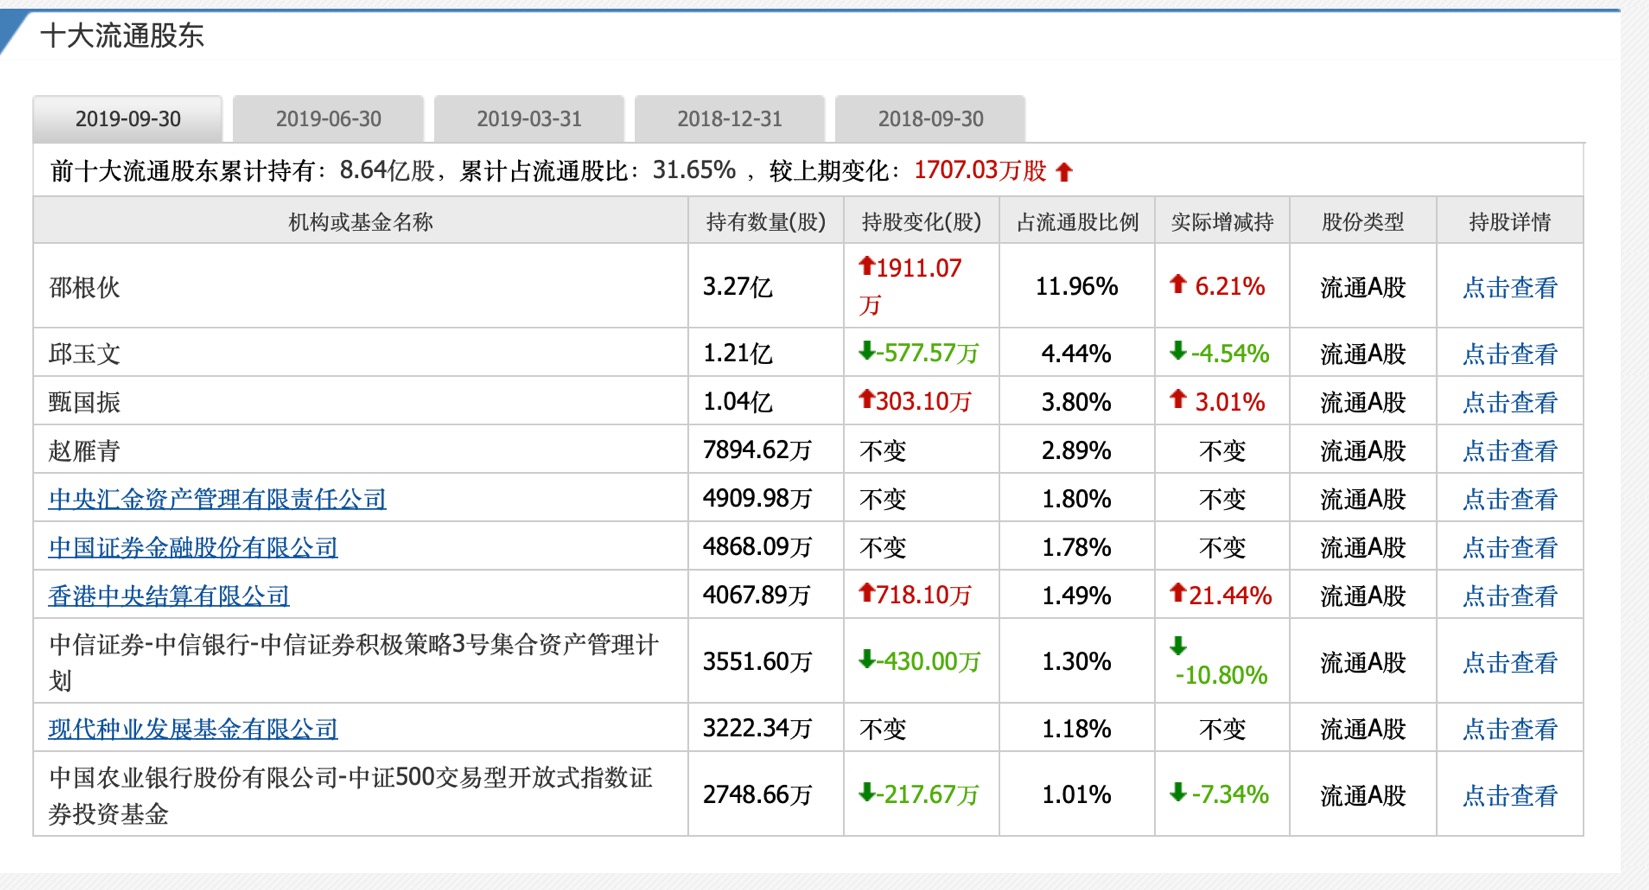1649x890 pixels.
Task: Open 中央汇金资产管理有限责任公司 link
Action: click(x=217, y=499)
